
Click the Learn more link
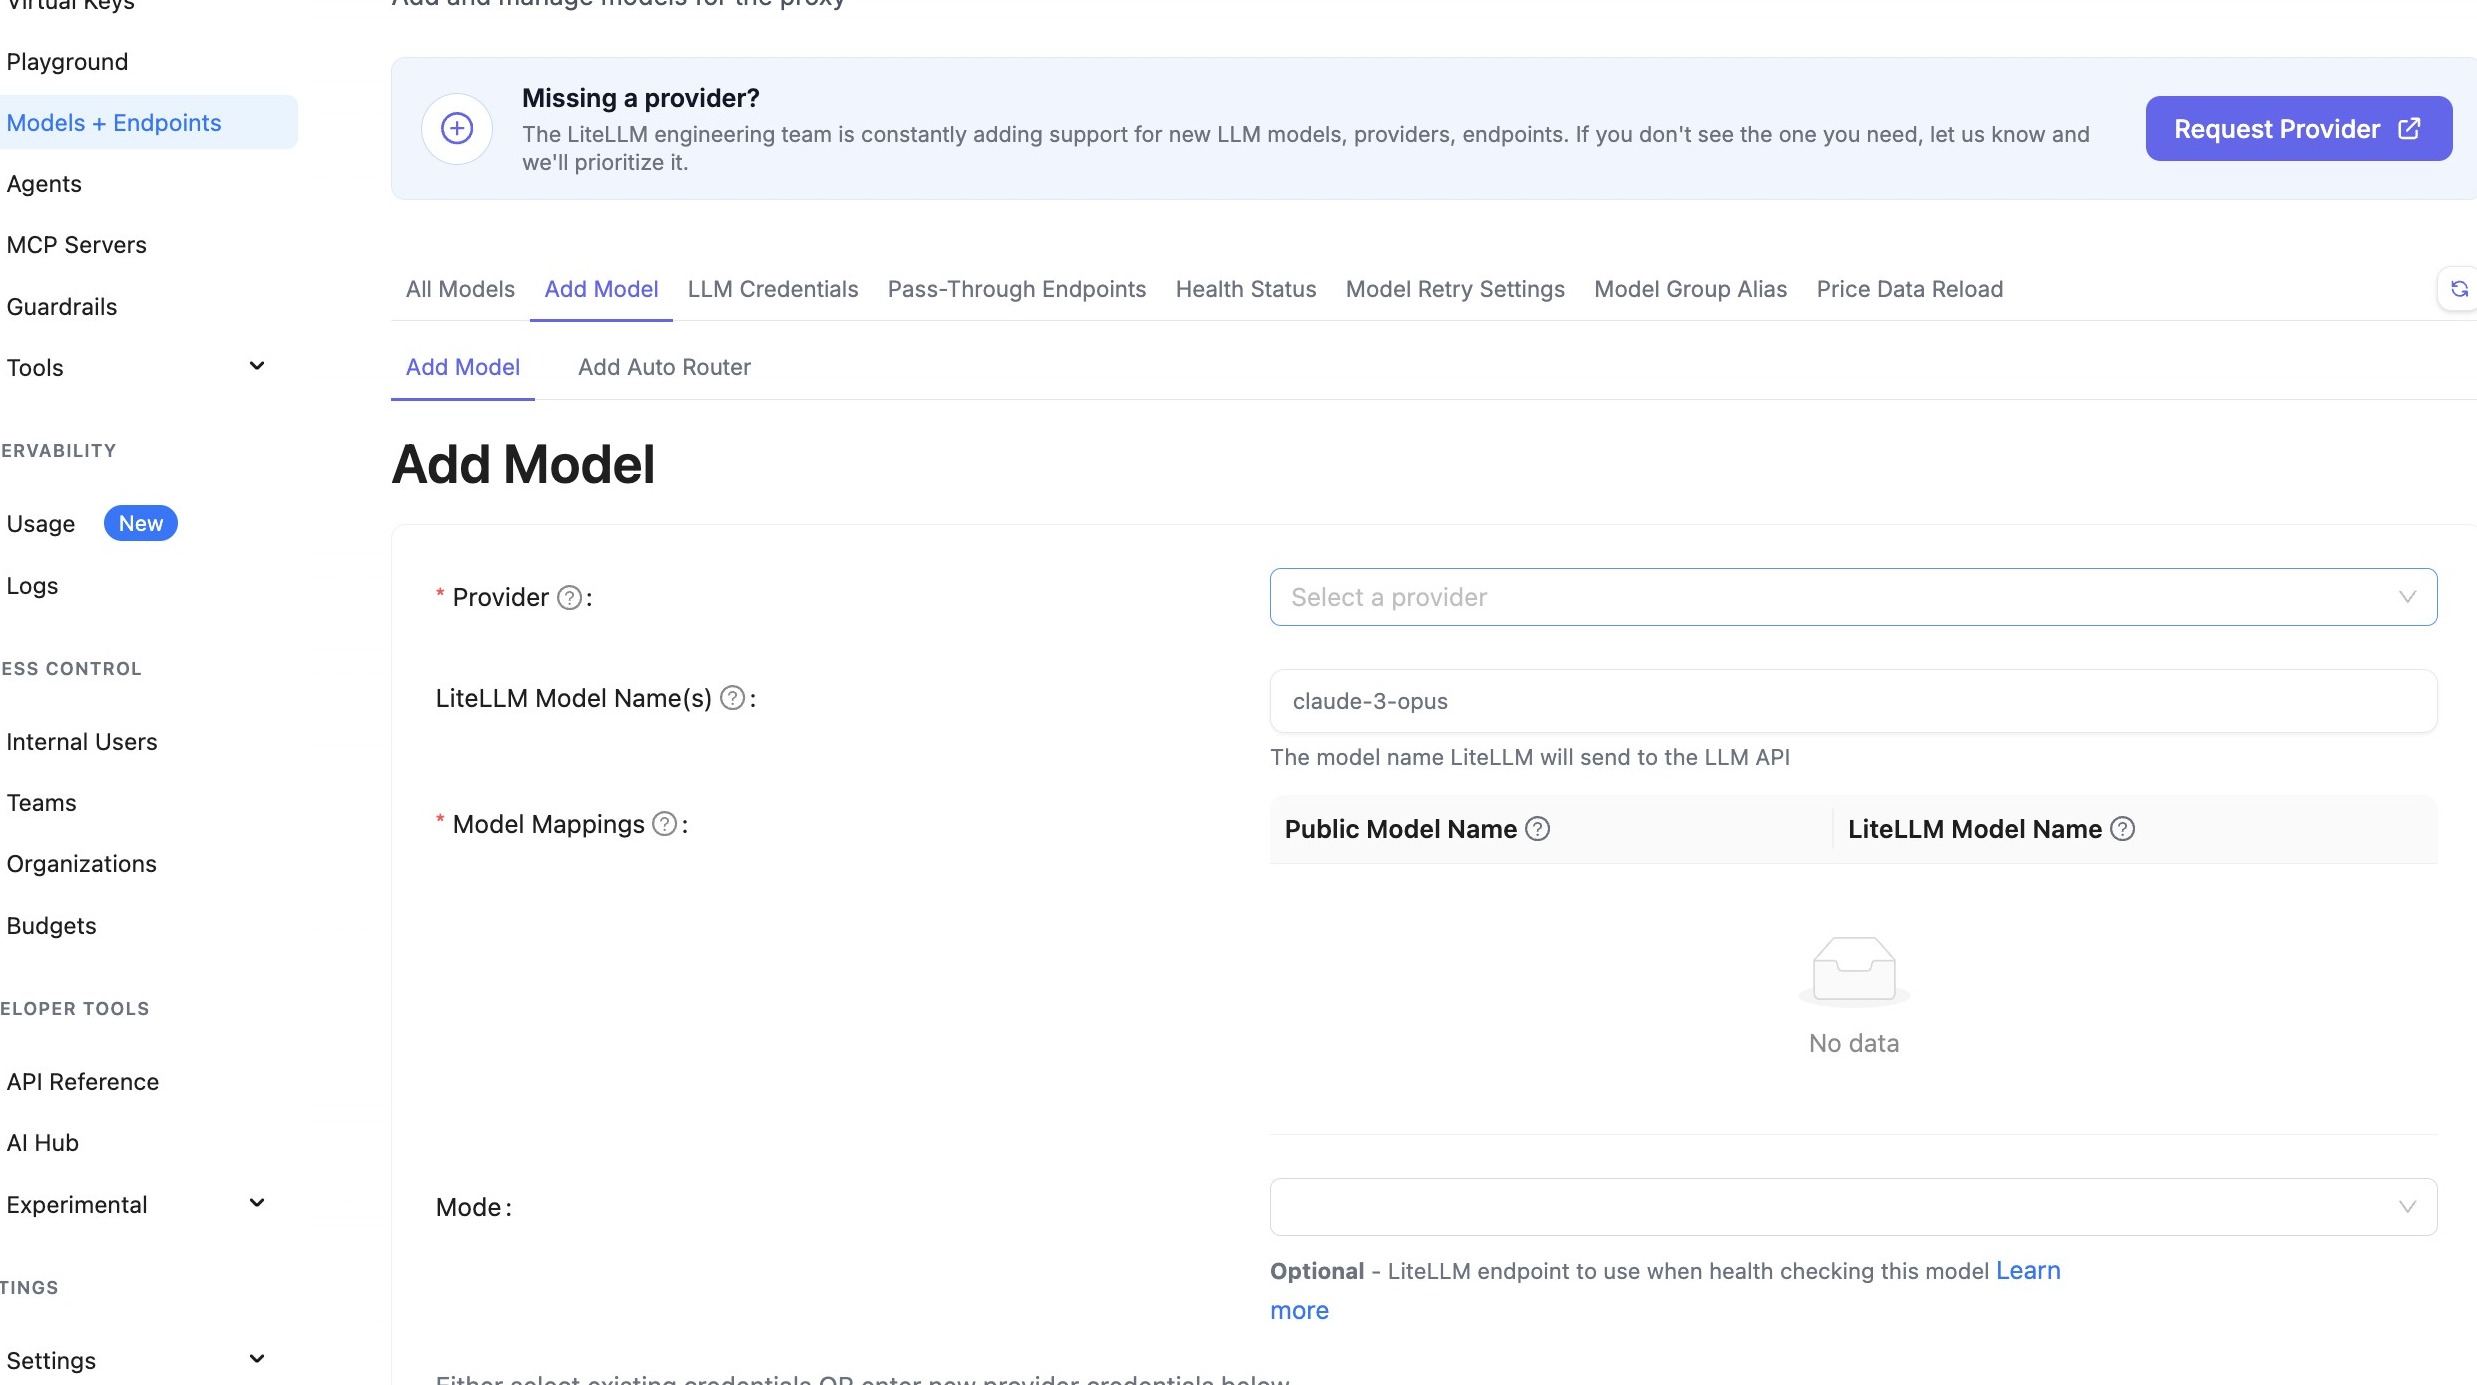tap(2028, 1271)
